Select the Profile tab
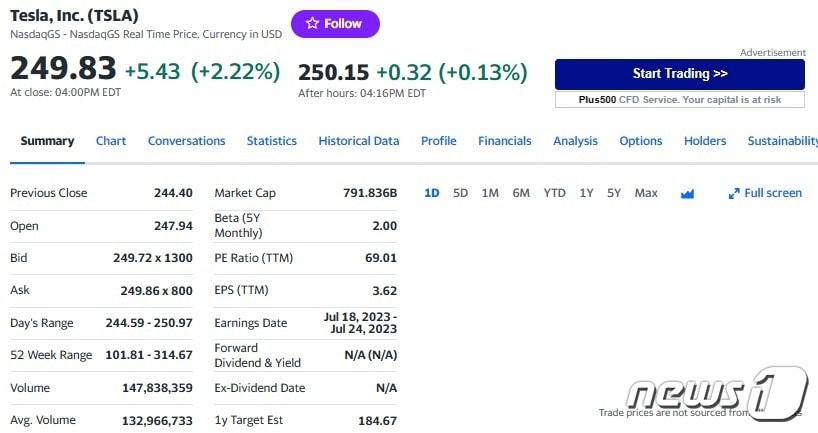The image size is (818, 433). 438,141
